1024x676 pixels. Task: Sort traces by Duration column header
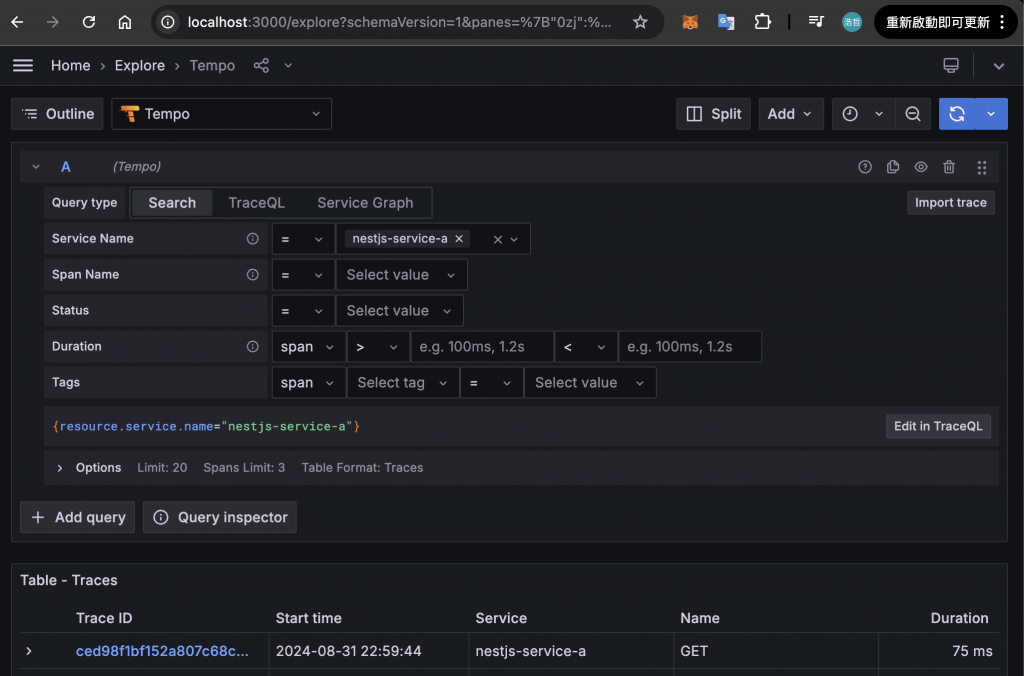[959, 618]
